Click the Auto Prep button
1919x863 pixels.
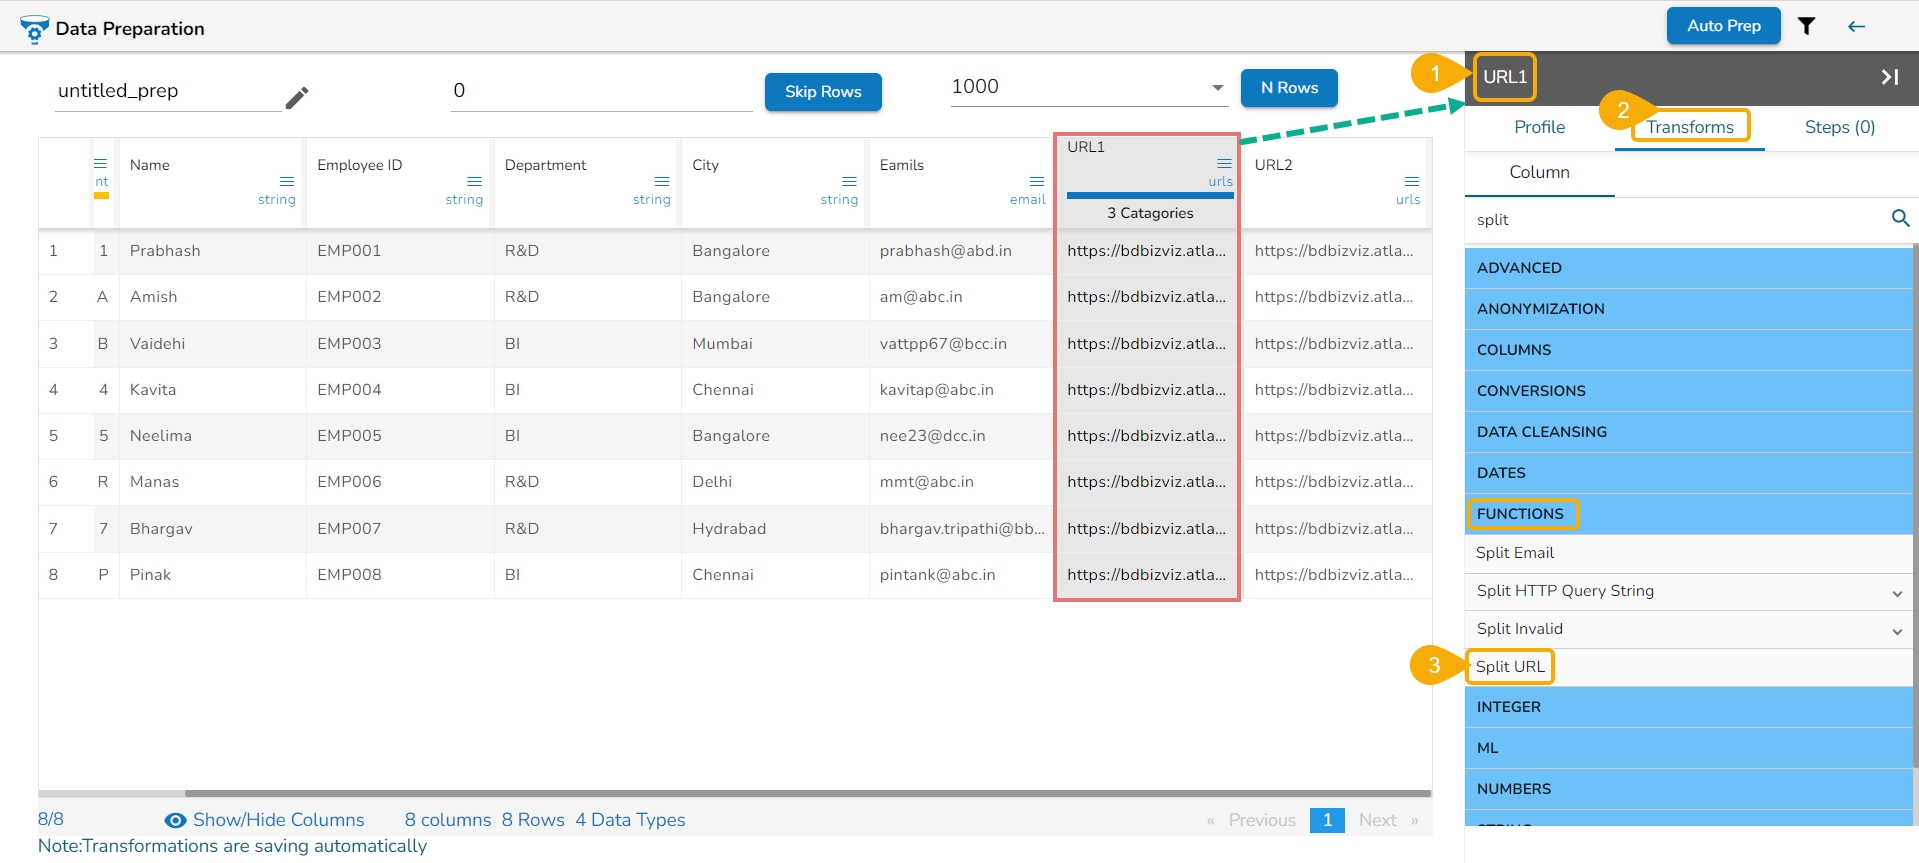pos(1723,26)
